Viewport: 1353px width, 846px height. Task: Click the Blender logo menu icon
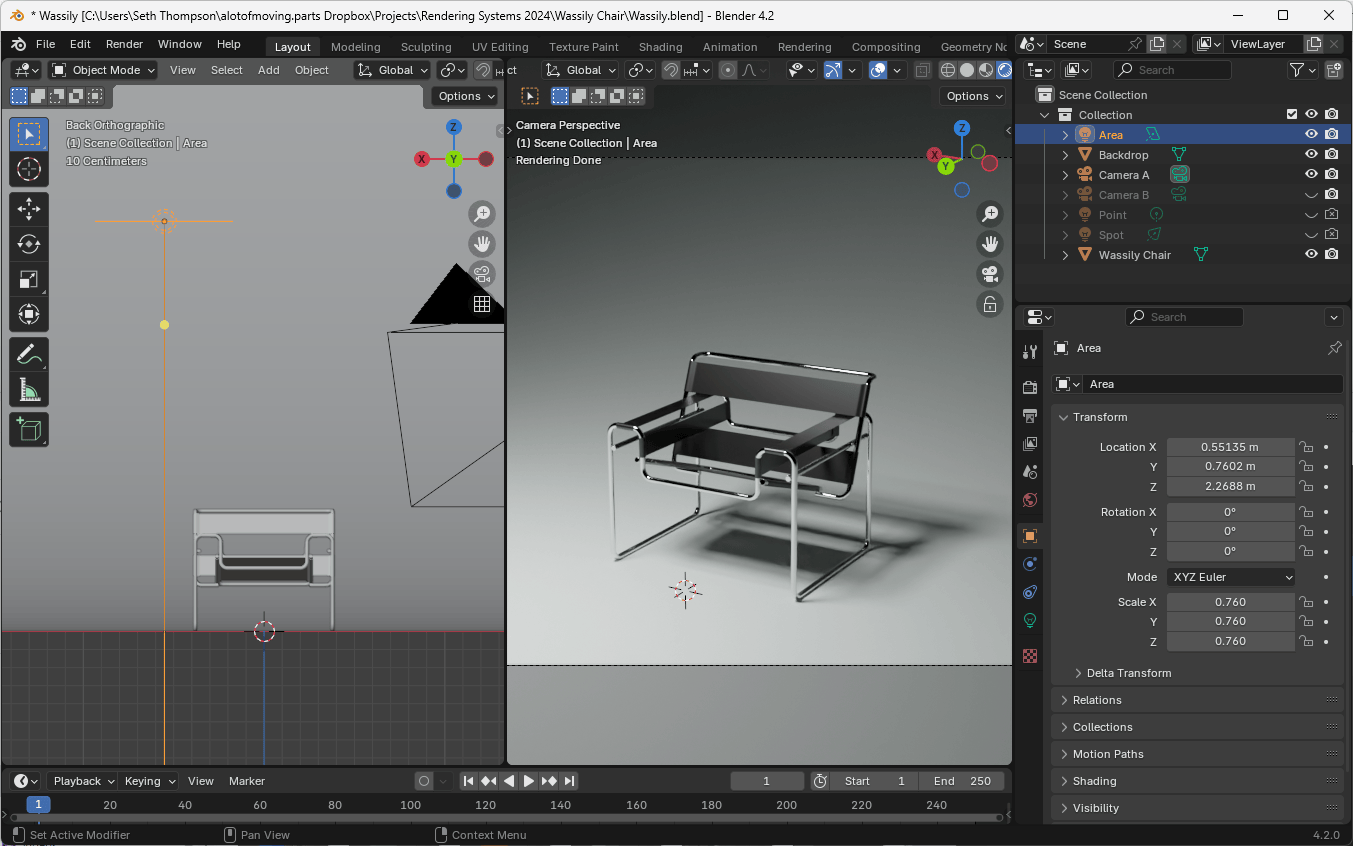pyautogui.click(x=18, y=44)
